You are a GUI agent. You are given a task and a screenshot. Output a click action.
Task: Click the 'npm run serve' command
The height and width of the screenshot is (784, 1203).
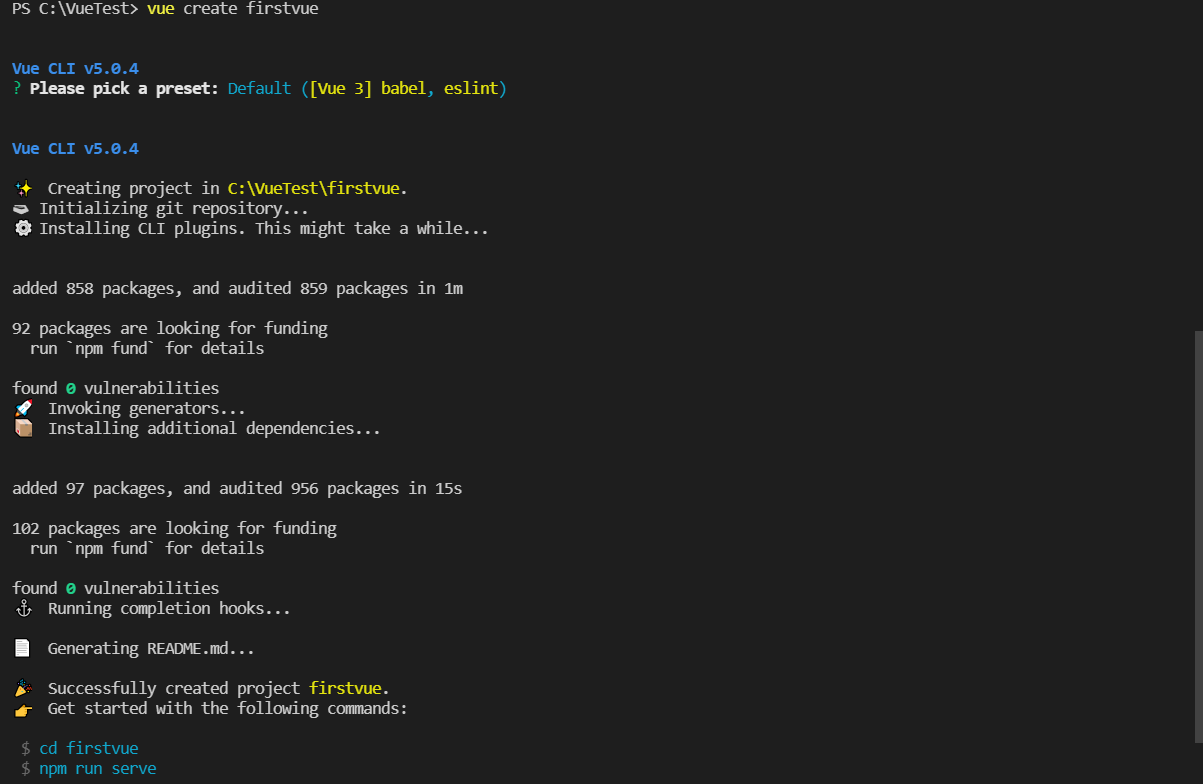(98, 768)
